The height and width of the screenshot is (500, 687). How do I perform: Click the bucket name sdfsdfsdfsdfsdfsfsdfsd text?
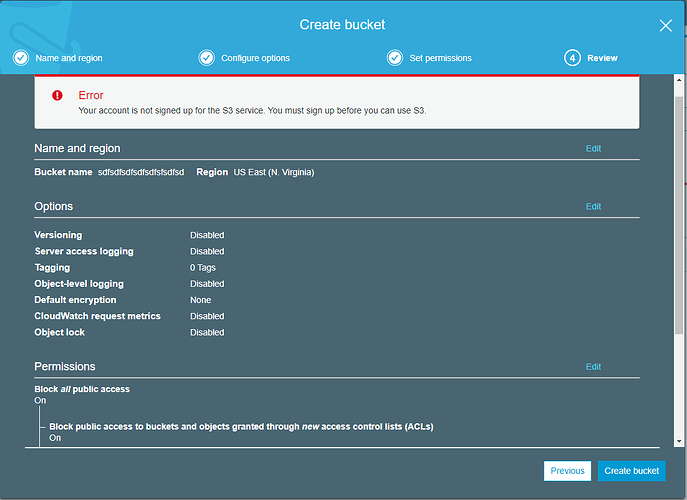141,172
